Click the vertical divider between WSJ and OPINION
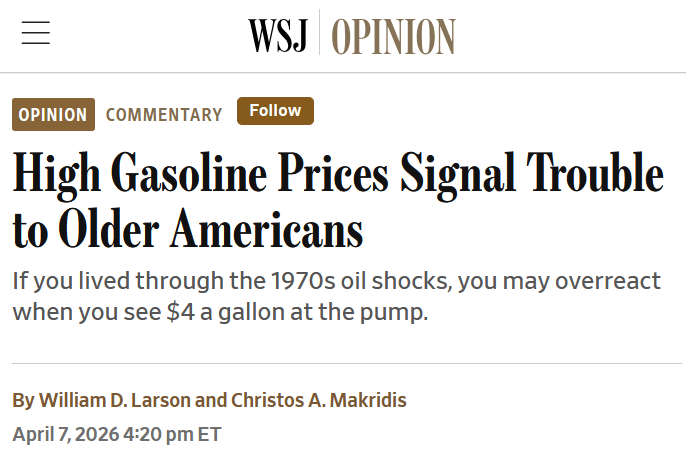The height and width of the screenshot is (449, 686). pyautogui.click(x=320, y=34)
